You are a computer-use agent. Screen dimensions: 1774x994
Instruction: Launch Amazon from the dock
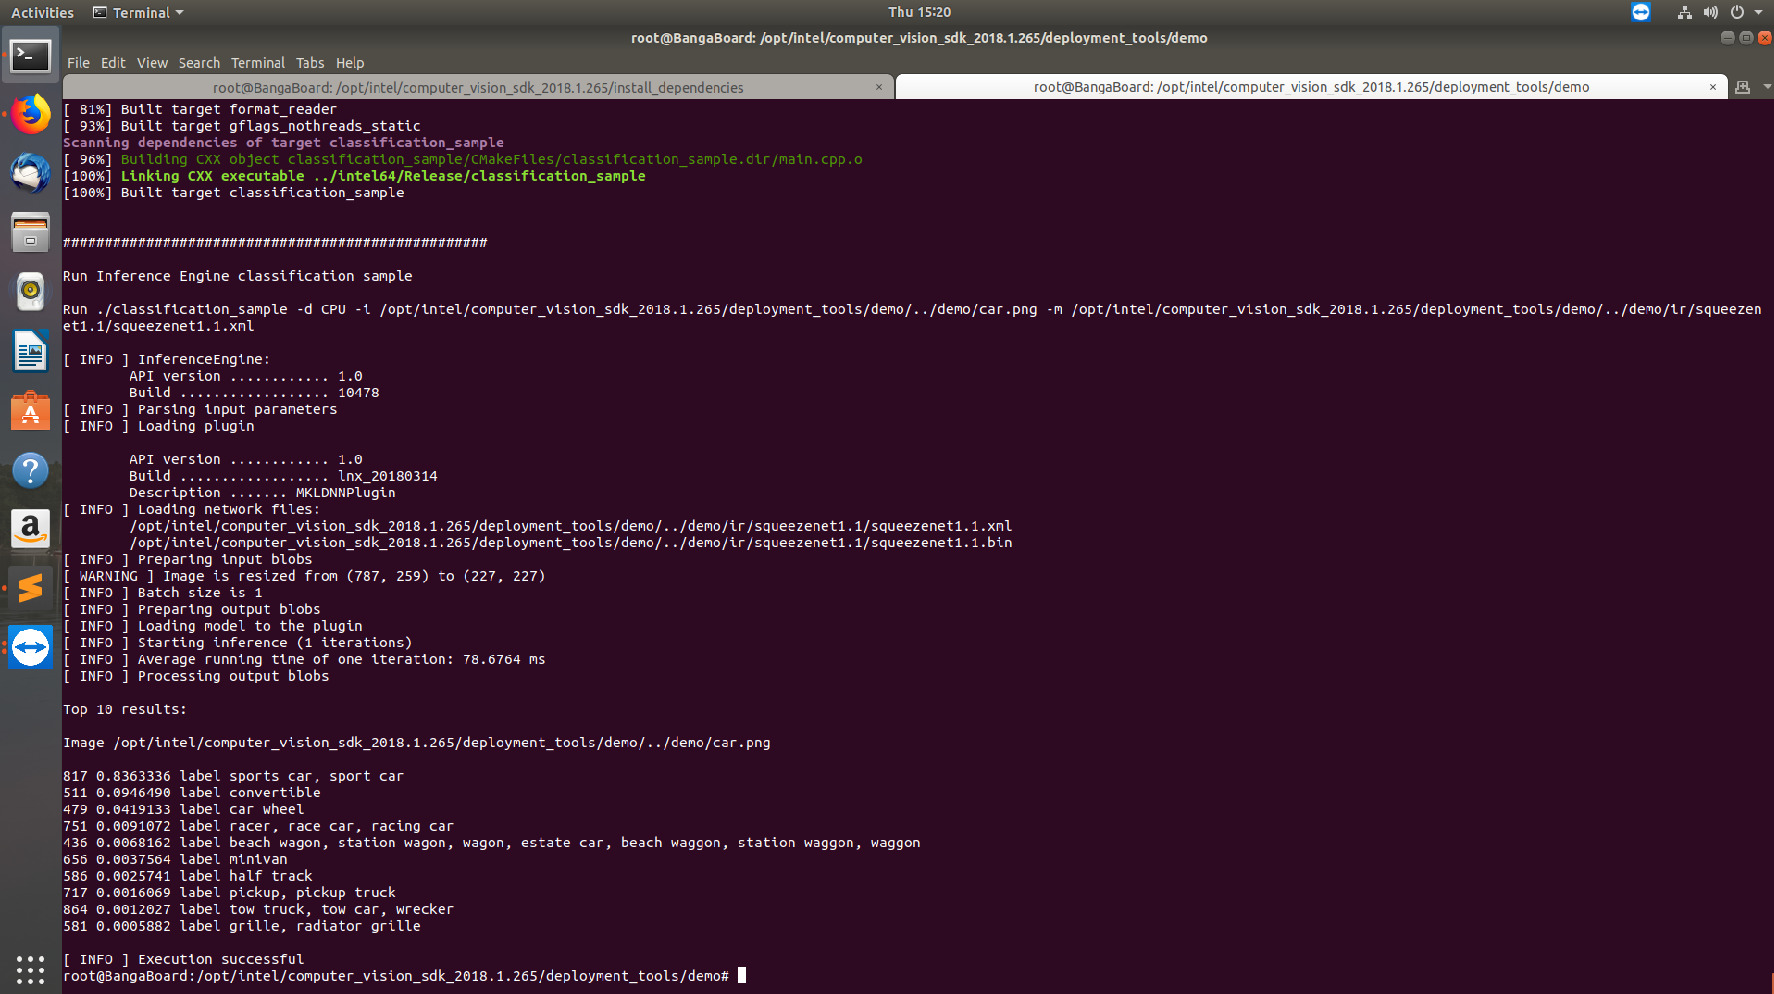[x=30, y=528]
